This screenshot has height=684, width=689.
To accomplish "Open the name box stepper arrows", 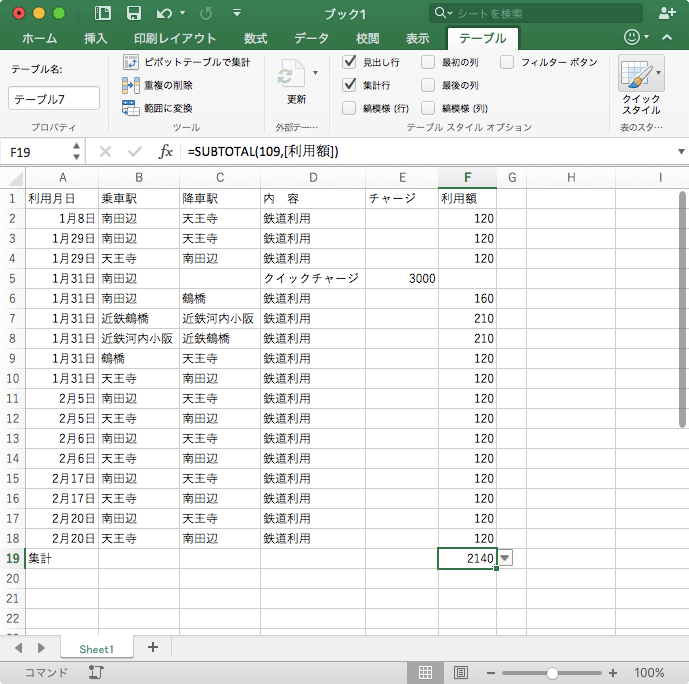I will tap(76, 152).
